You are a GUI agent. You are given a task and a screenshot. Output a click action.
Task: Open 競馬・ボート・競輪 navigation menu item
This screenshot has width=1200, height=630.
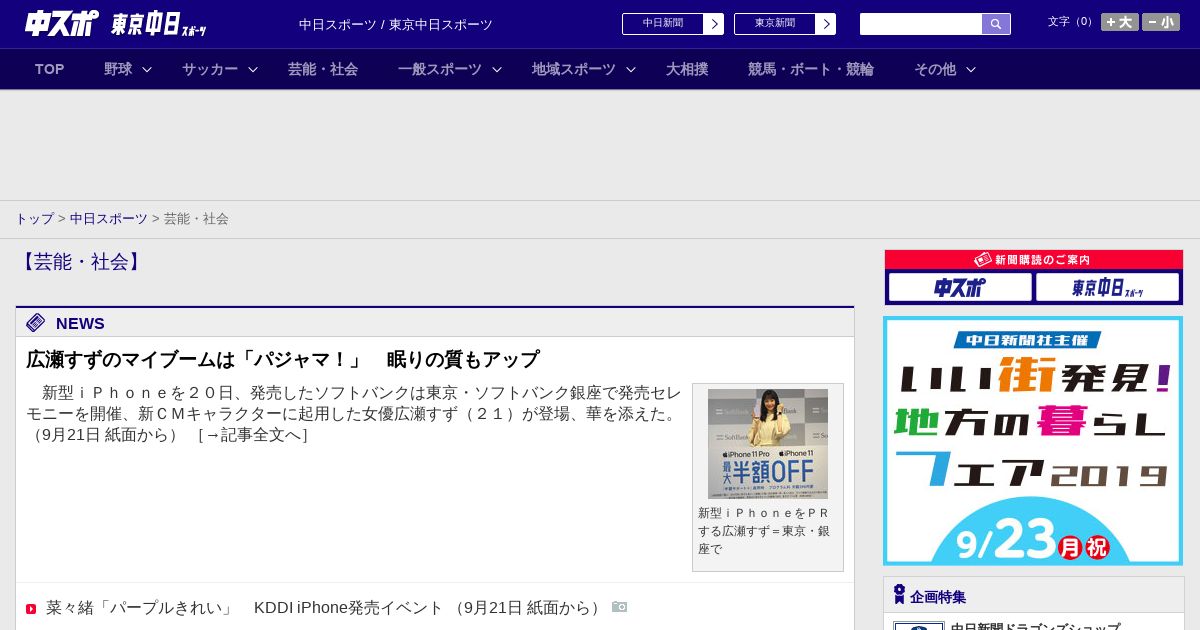[x=811, y=69]
